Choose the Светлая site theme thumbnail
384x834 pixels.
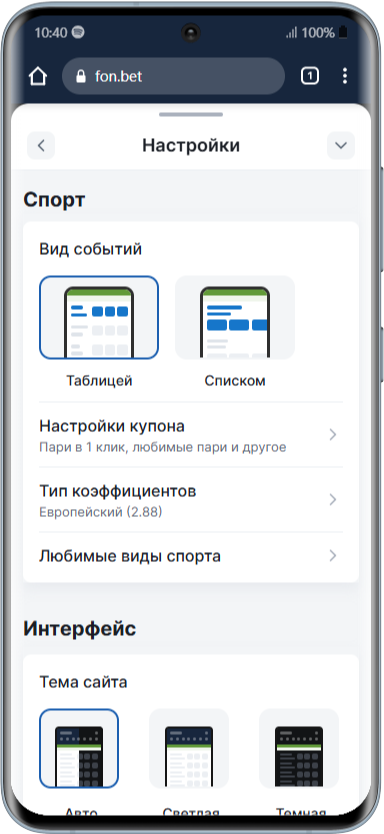point(189,748)
